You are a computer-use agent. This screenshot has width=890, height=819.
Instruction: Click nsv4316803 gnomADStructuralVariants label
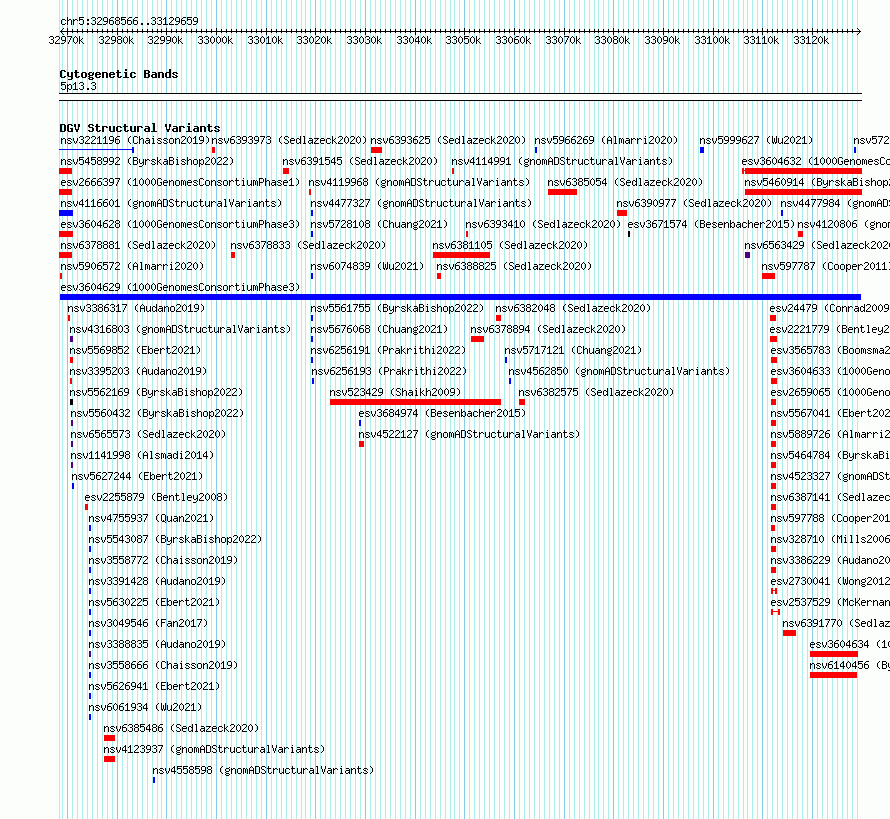(x=180, y=329)
